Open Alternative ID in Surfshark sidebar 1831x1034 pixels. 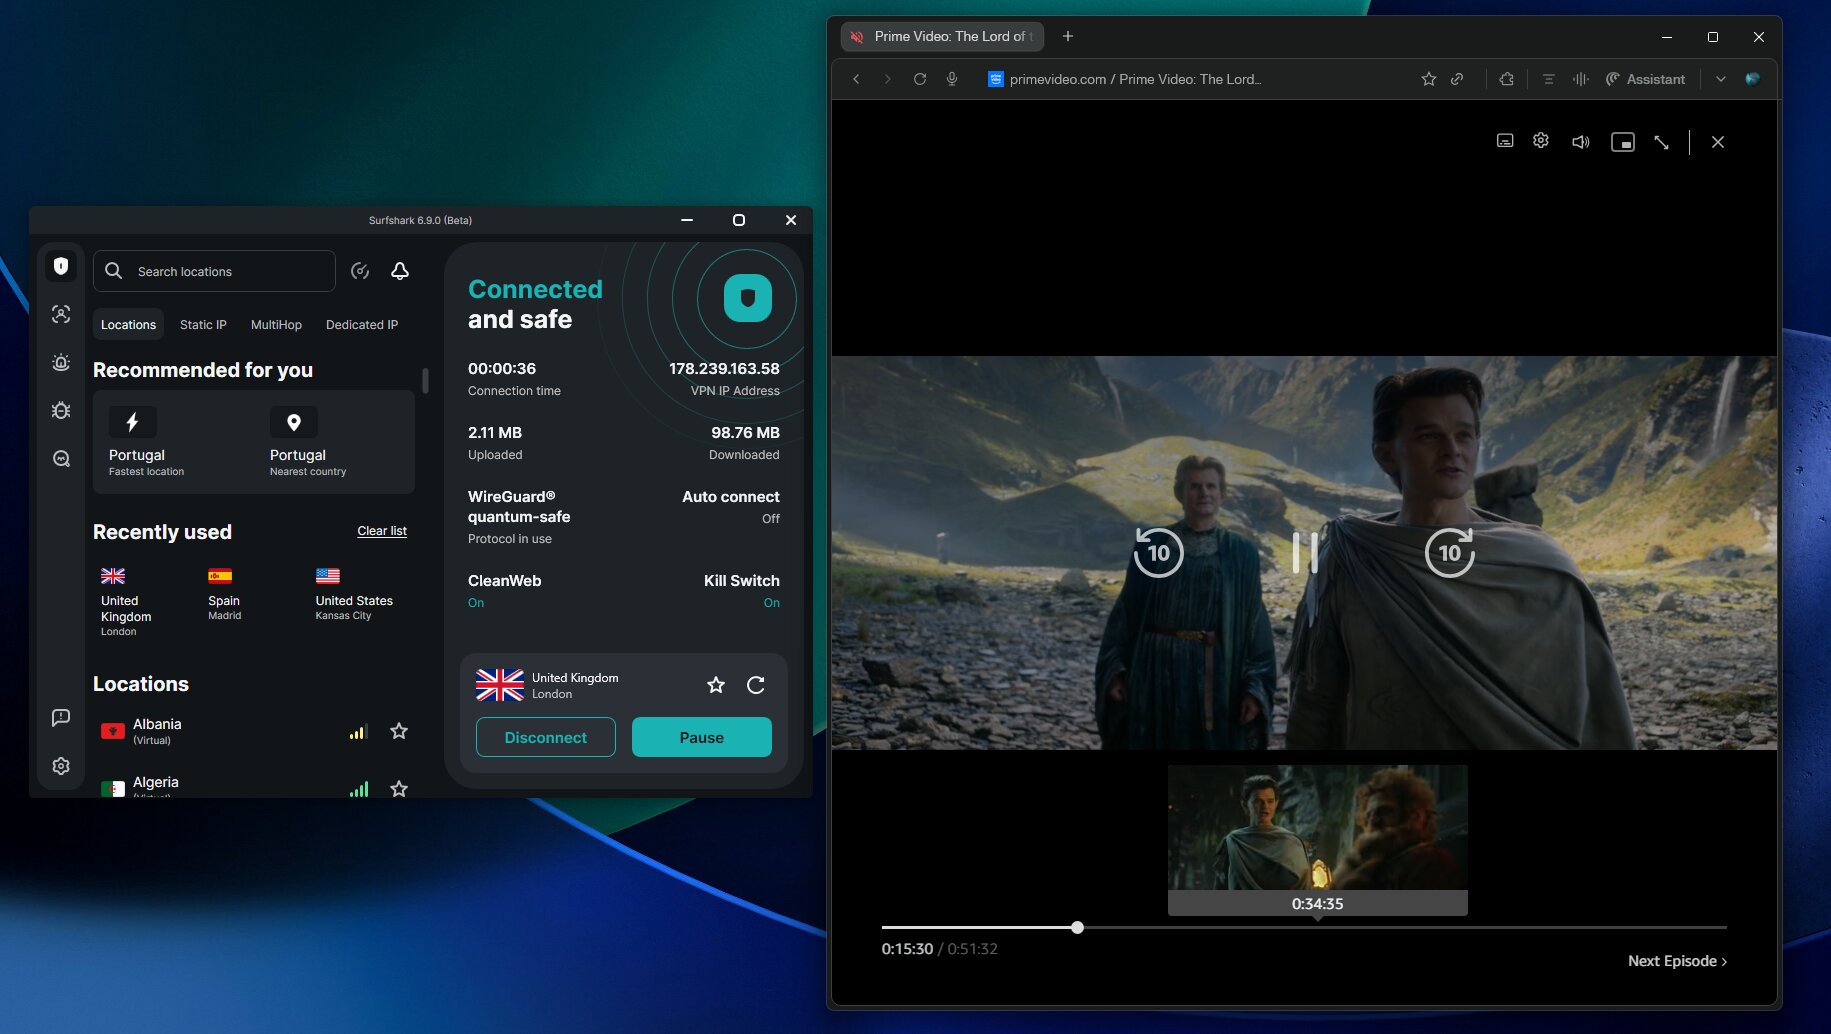pos(61,314)
